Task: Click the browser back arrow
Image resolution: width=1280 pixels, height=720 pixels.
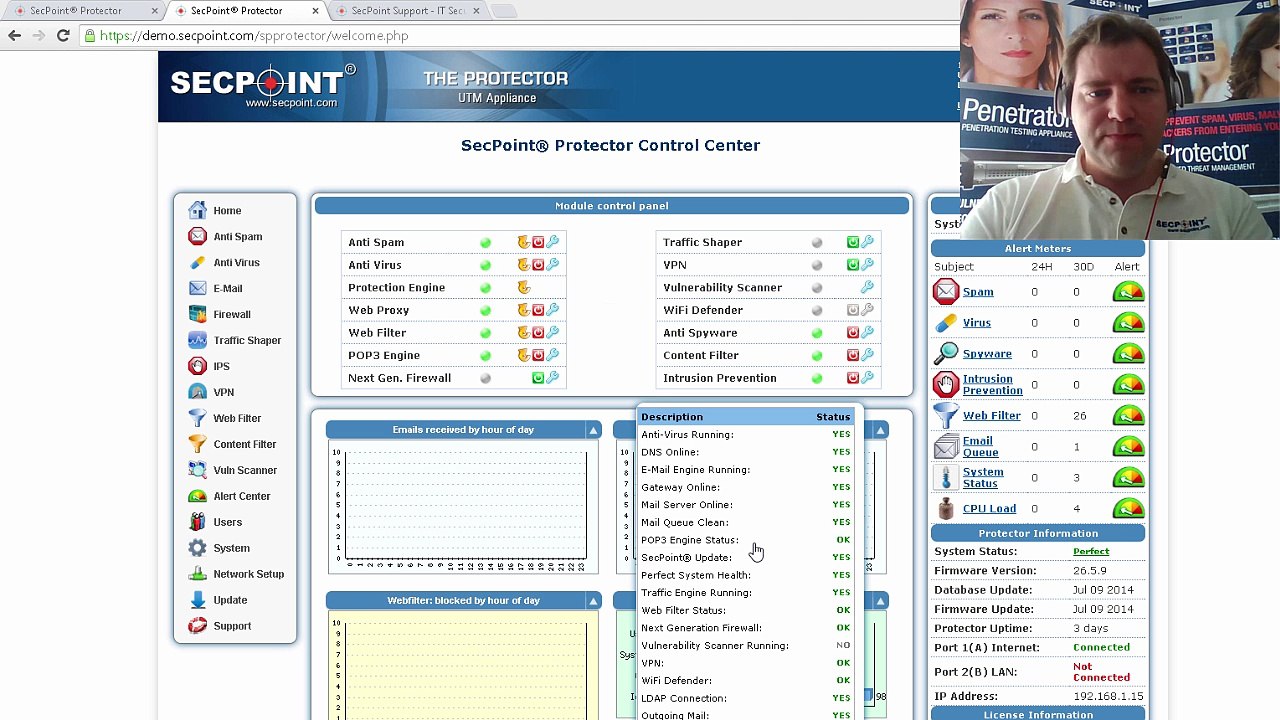Action: coord(14,36)
